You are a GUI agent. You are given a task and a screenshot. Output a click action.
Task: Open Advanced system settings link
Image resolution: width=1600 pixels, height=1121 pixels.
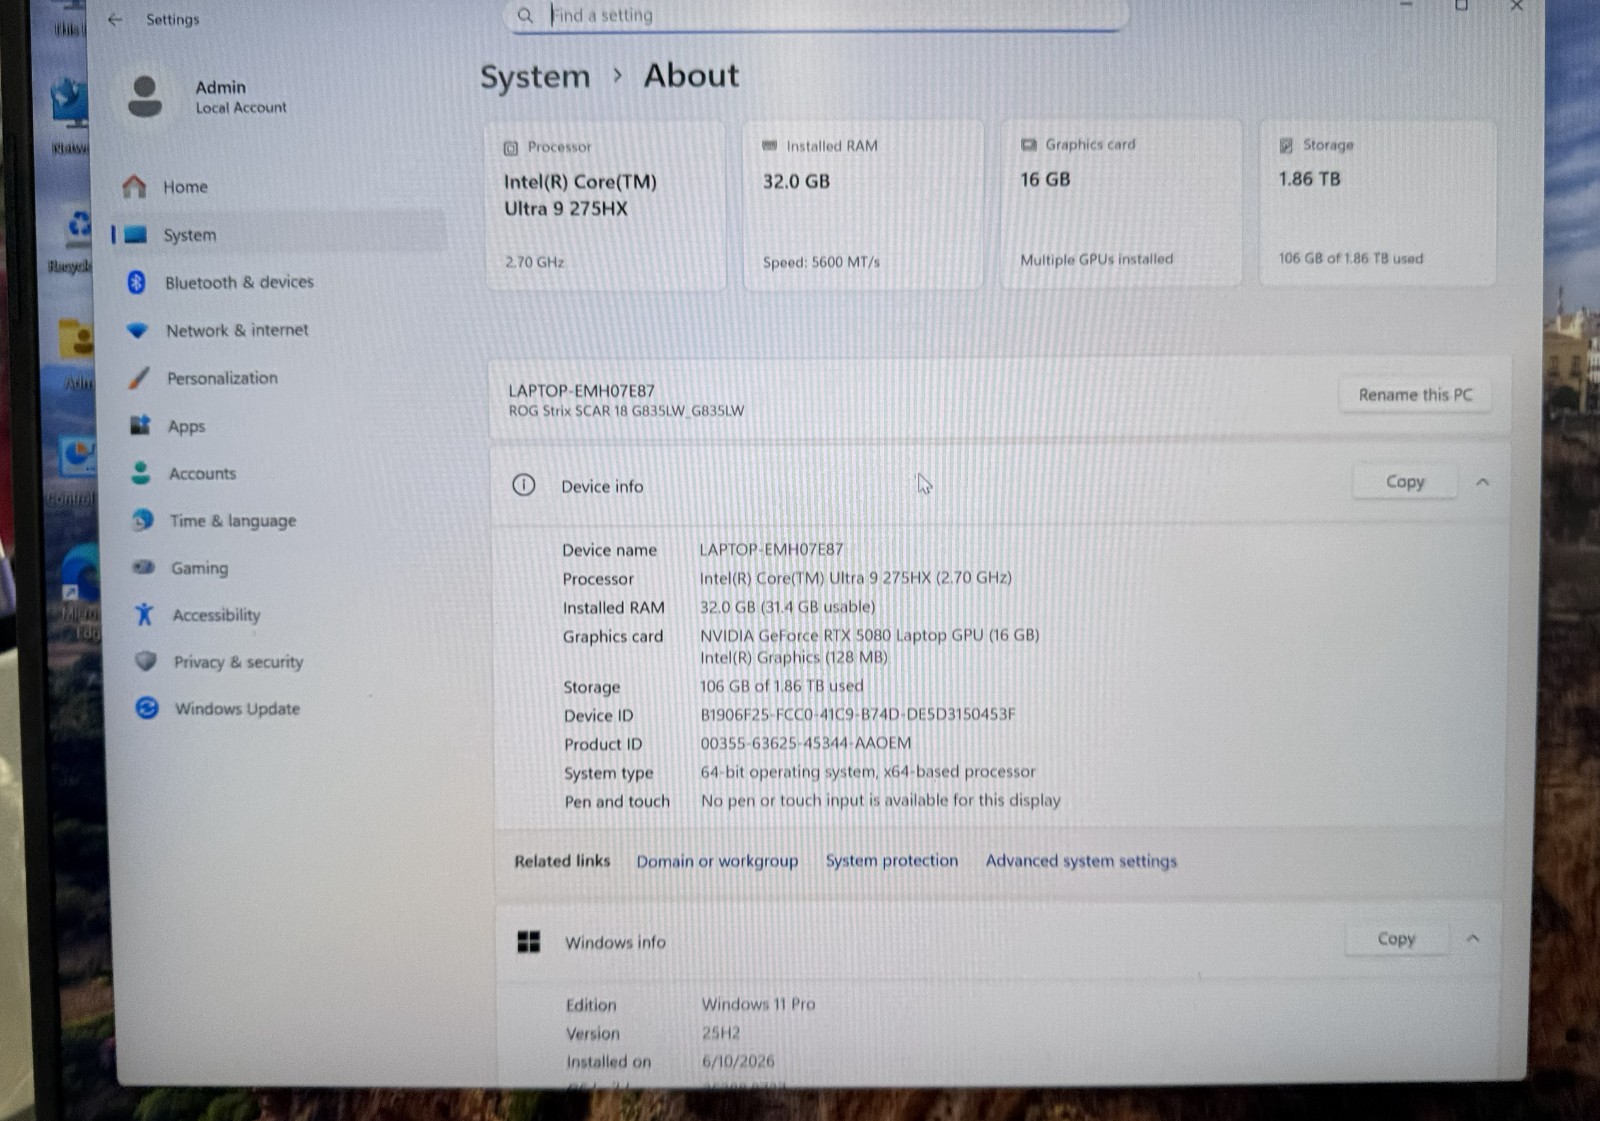point(1081,861)
